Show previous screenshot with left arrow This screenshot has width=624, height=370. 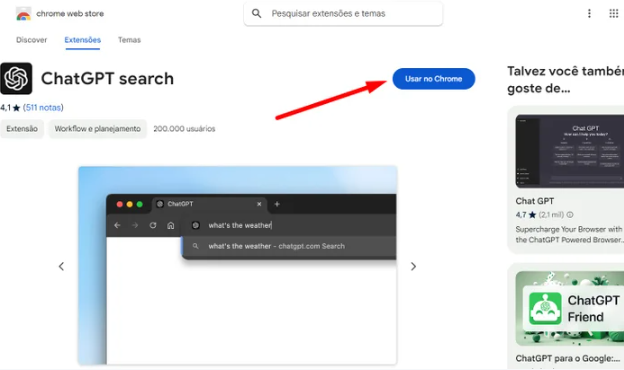61,266
